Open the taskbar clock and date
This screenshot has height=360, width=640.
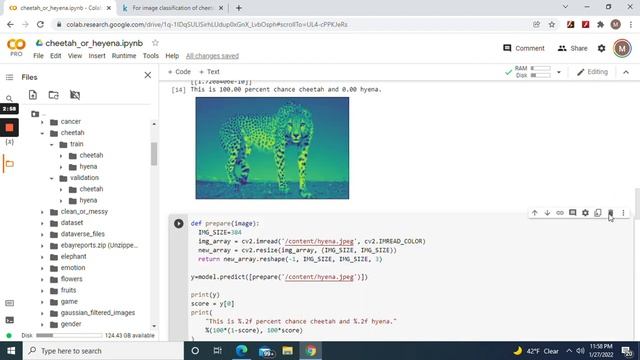click(x=601, y=351)
